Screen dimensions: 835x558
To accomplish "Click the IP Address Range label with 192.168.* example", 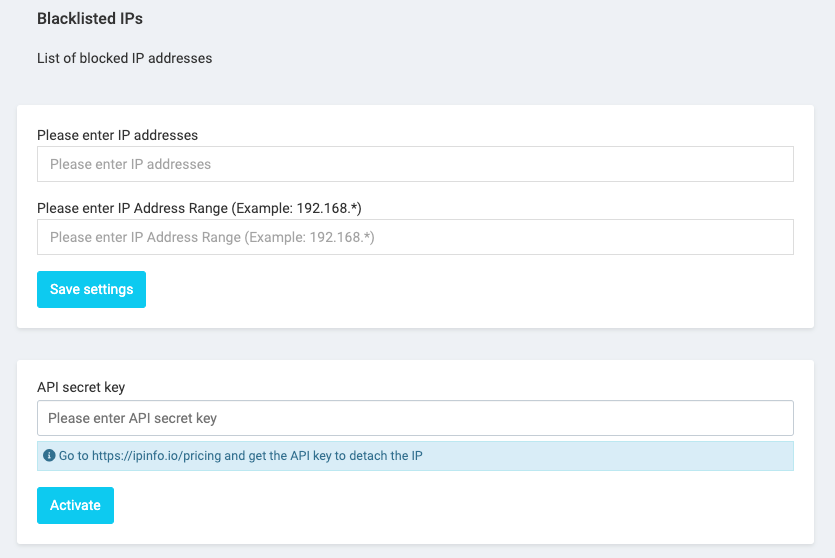I will (x=199, y=208).
